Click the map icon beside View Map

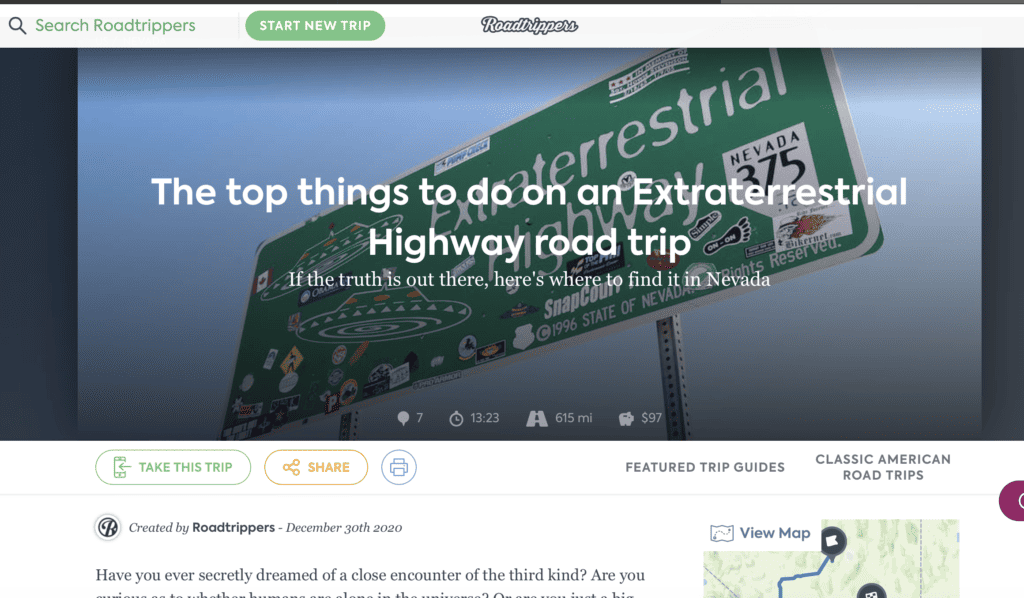coord(722,534)
